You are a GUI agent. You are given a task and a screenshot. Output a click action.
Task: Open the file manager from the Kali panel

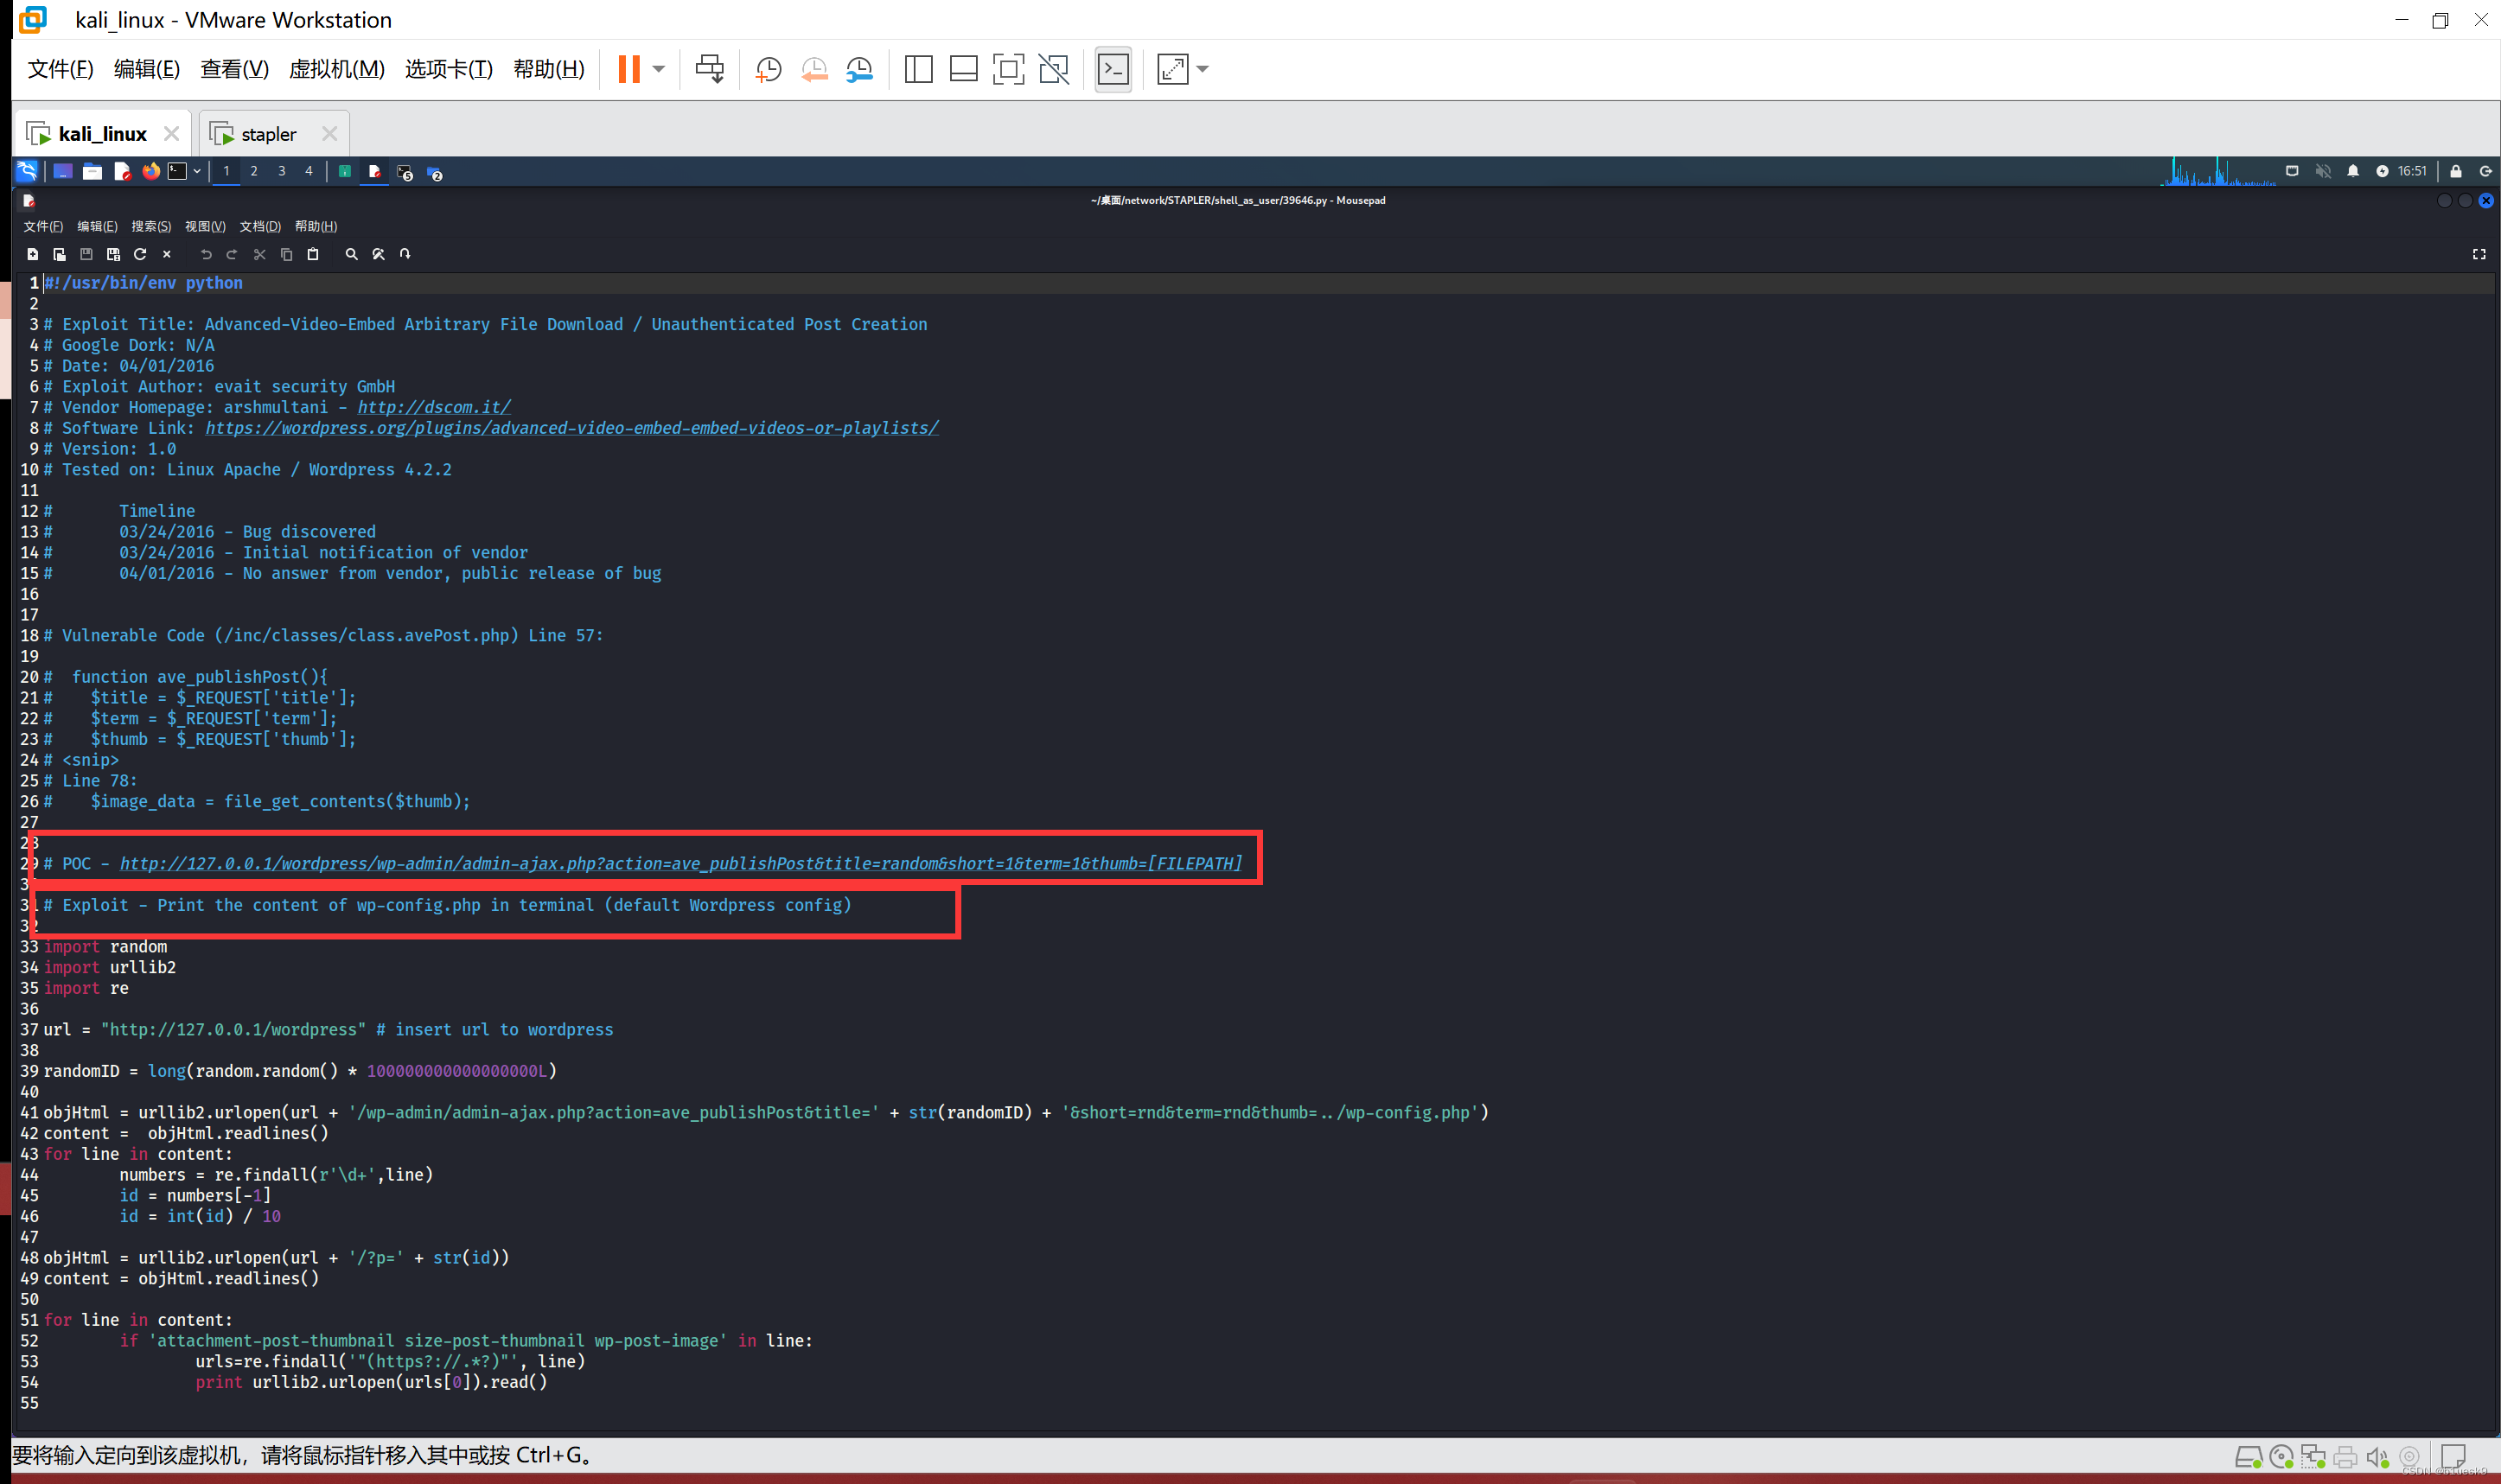[x=93, y=171]
